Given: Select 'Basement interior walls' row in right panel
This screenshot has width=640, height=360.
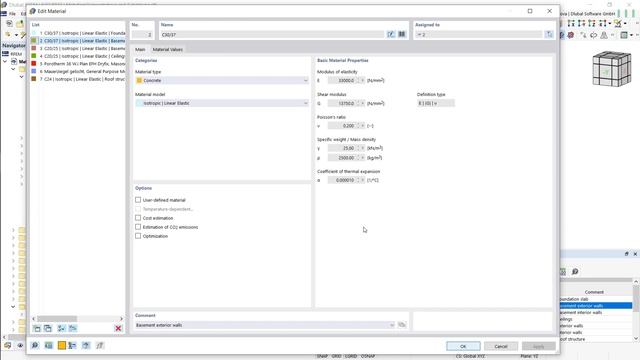Looking at the screenshot, I should coord(596,312).
